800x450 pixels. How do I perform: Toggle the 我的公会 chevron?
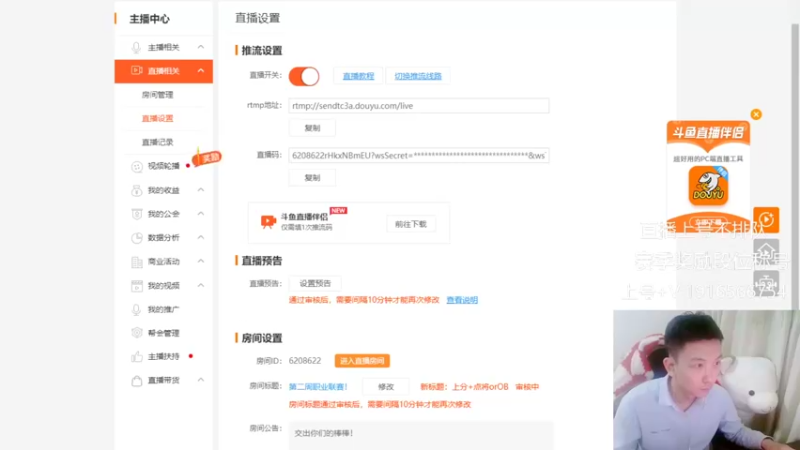pos(201,214)
